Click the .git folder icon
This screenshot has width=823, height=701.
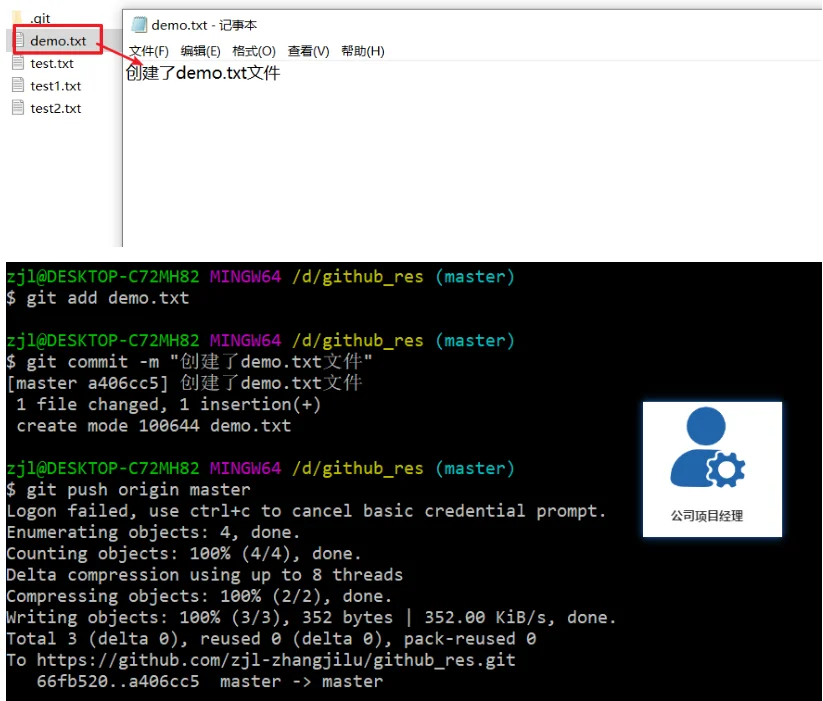point(17,18)
